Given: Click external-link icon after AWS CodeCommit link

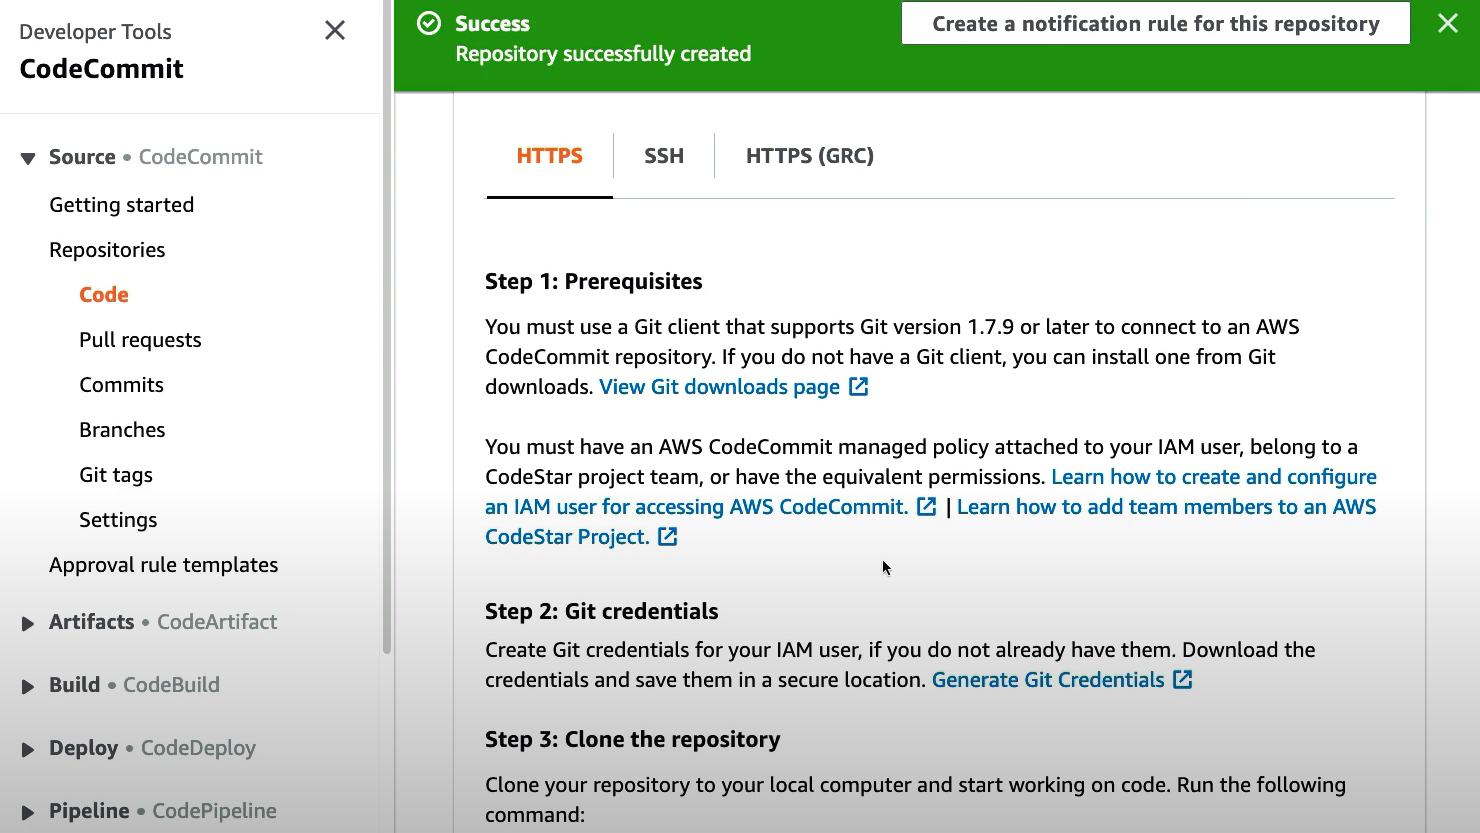Looking at the screenshot, I should 927,506.
